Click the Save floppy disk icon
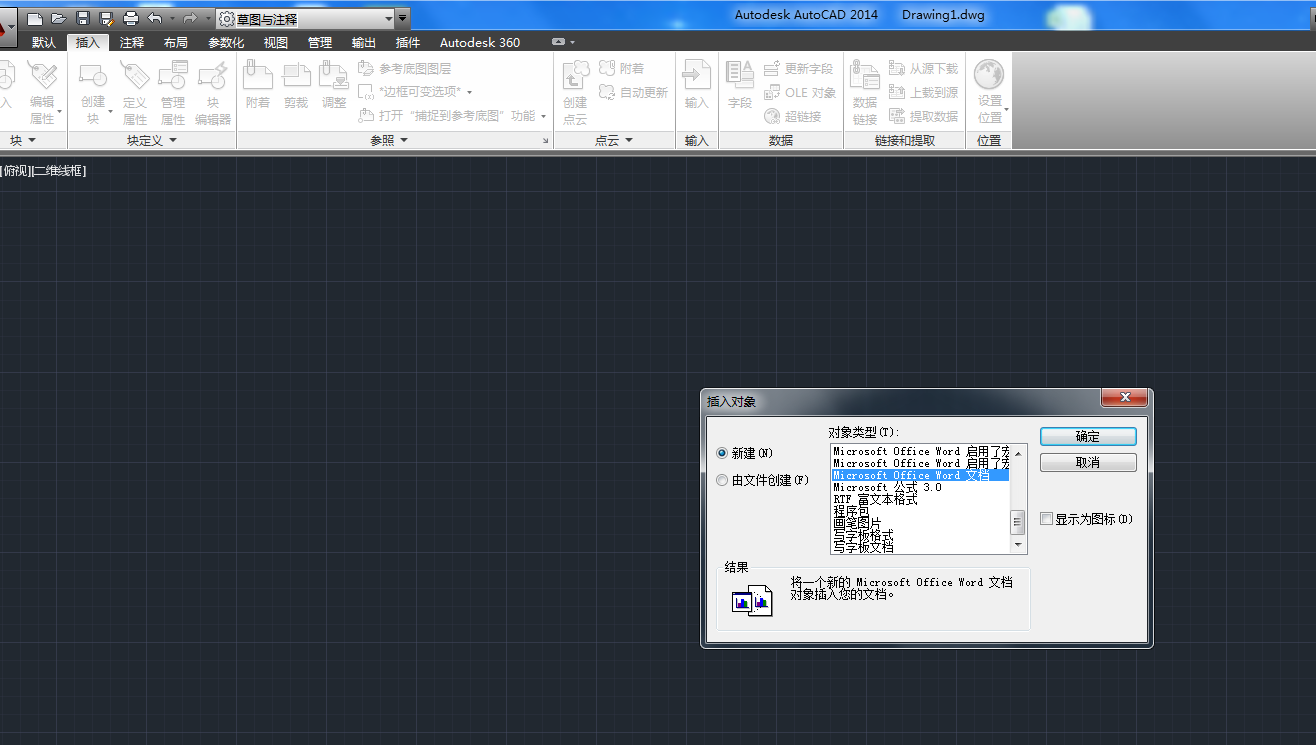 pyautogui.click(x=83, y=18)
